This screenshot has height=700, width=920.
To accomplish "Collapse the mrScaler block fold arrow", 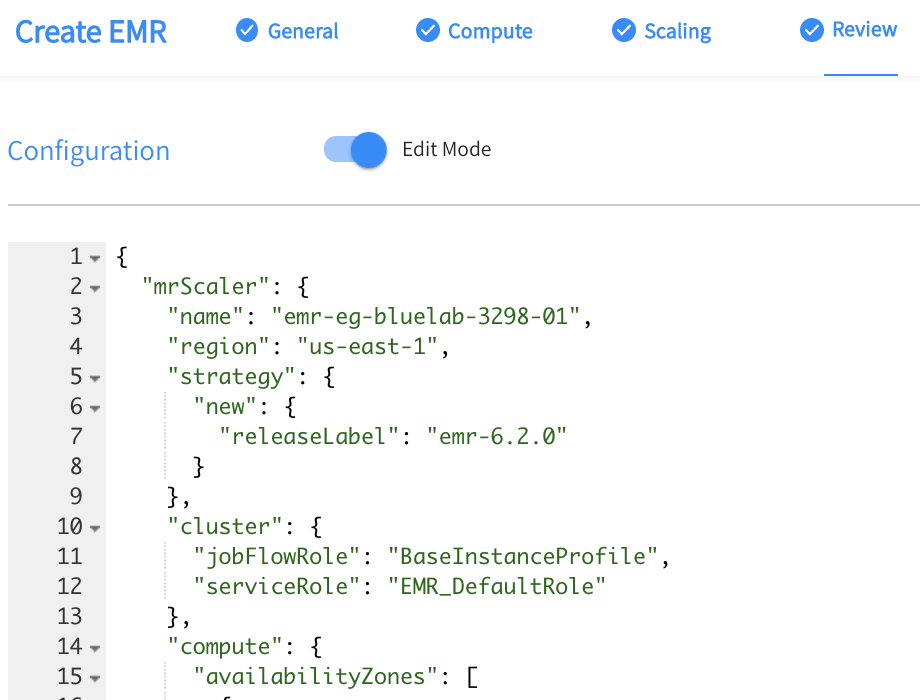I will click(95, 288).
